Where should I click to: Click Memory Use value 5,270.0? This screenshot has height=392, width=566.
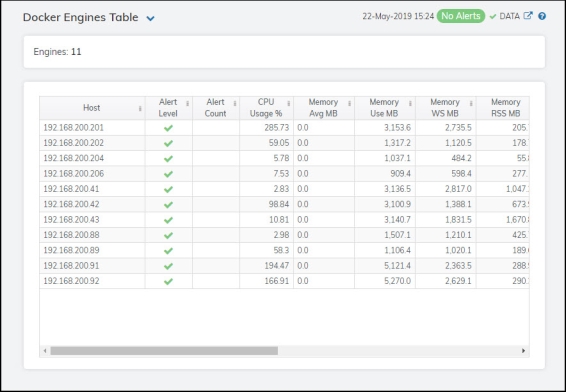coord(397,281)
